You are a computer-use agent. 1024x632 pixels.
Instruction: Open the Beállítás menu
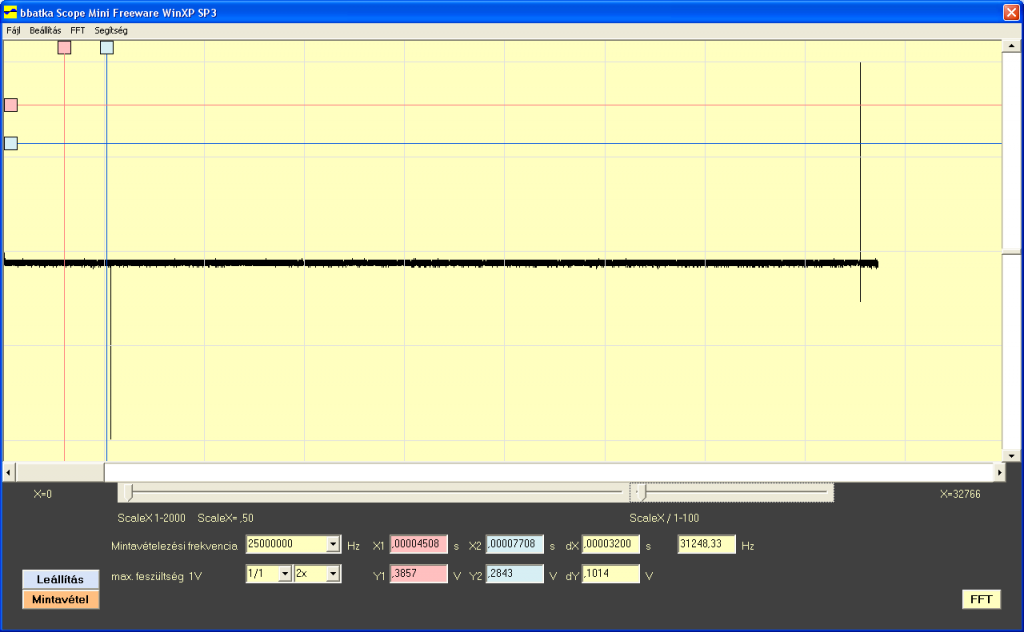(x=45, y=31)
